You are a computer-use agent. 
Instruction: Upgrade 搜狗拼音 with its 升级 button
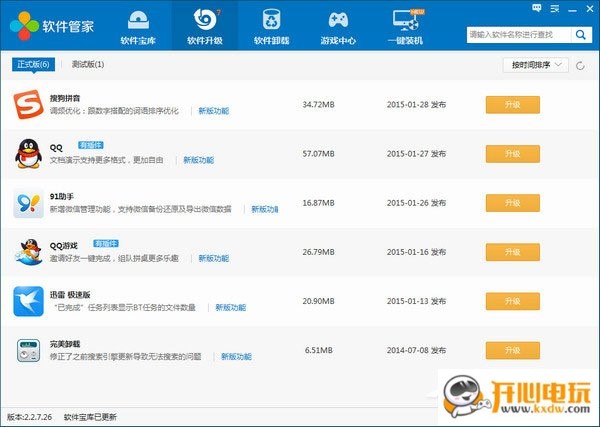(x=512, y=104)
